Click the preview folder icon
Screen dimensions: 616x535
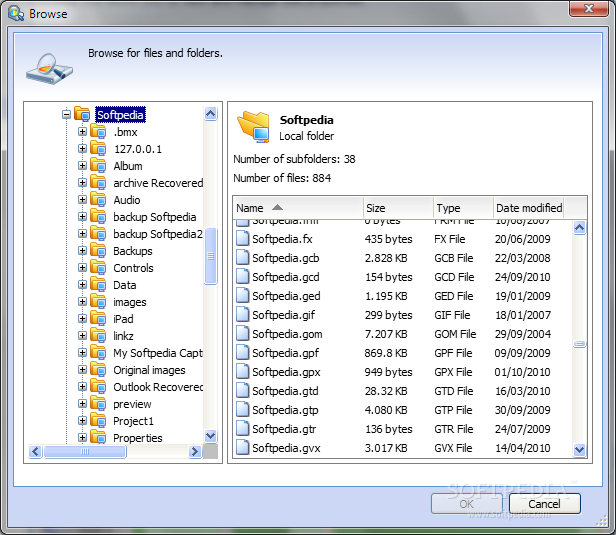coord(98,403)
